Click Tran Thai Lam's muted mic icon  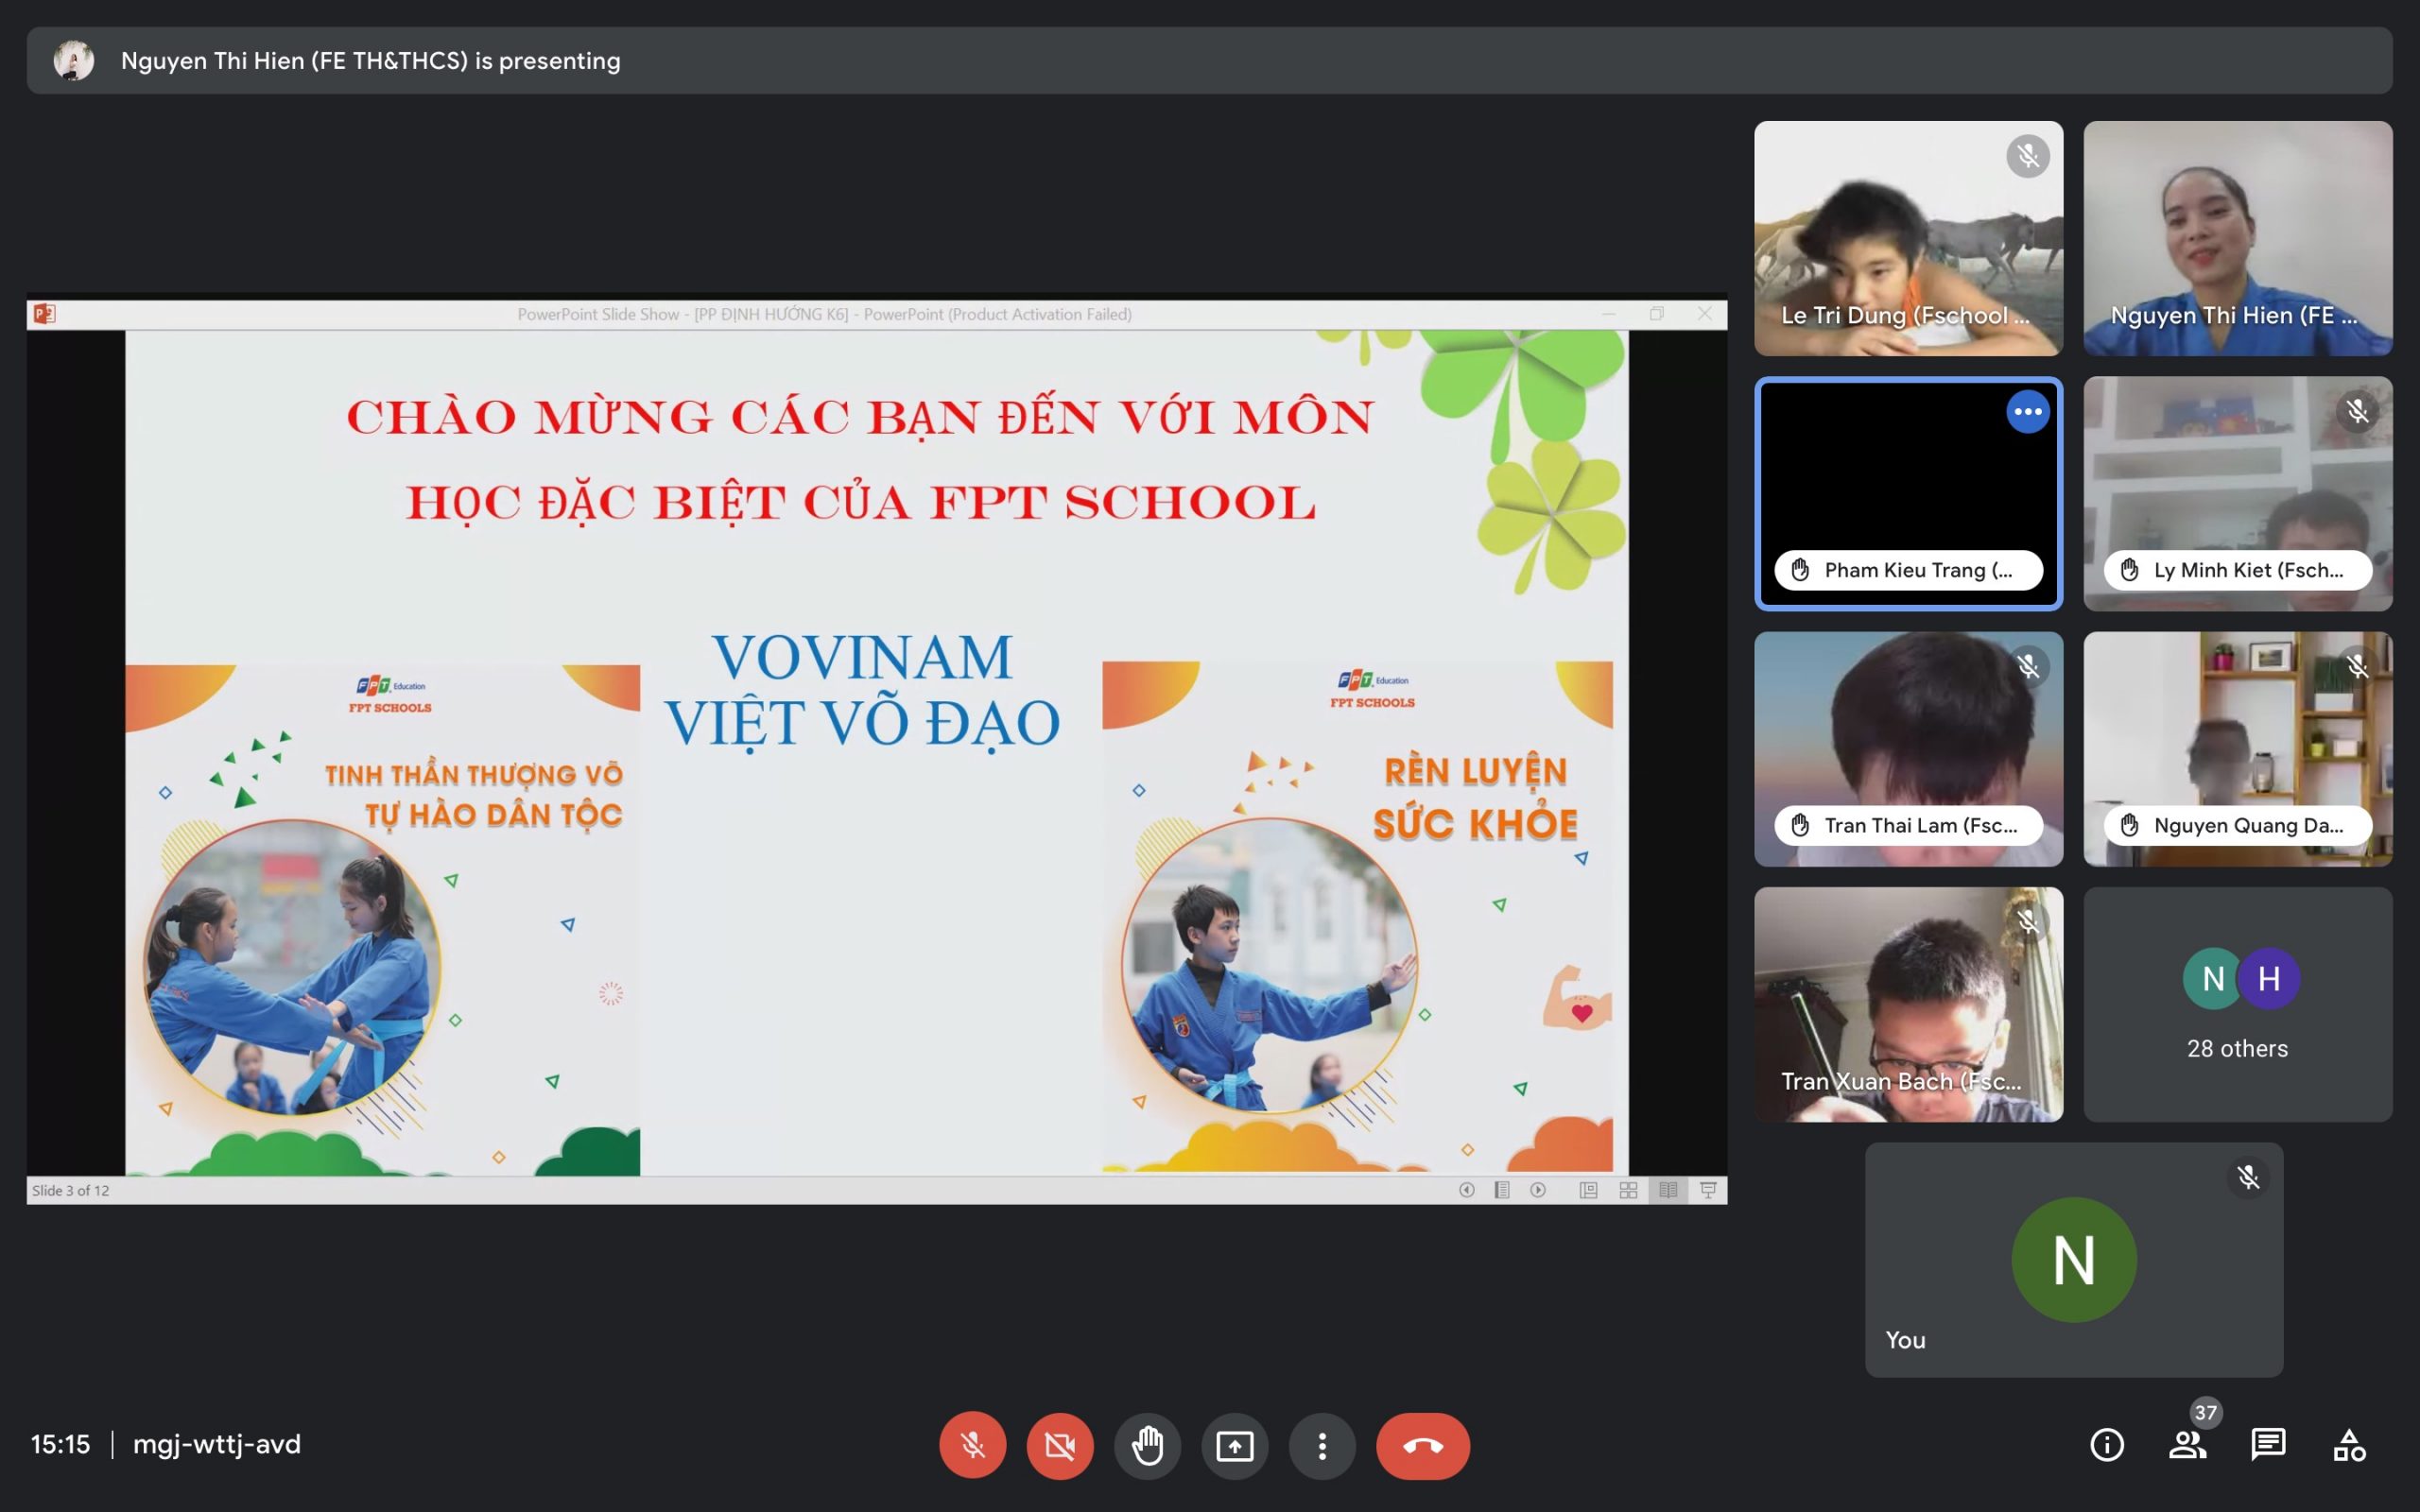[x=2028, y=666]
